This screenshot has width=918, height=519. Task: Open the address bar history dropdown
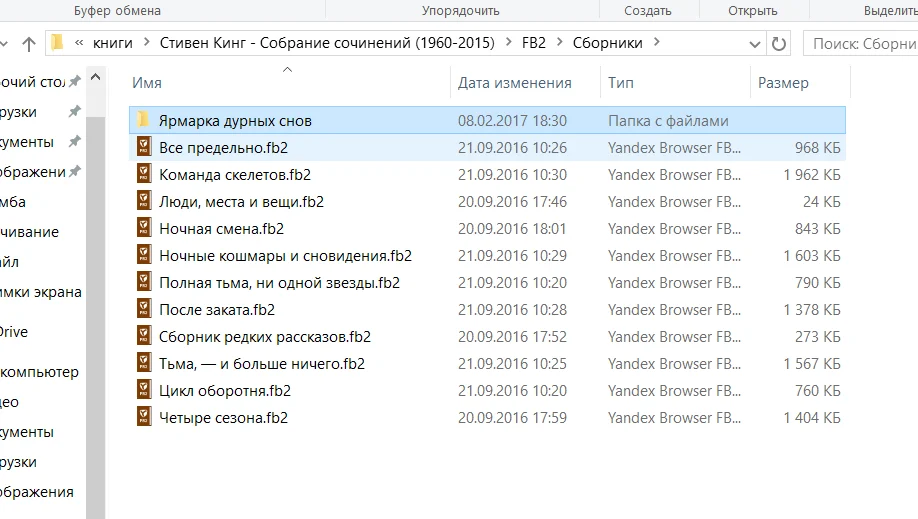tap(755, 44)
